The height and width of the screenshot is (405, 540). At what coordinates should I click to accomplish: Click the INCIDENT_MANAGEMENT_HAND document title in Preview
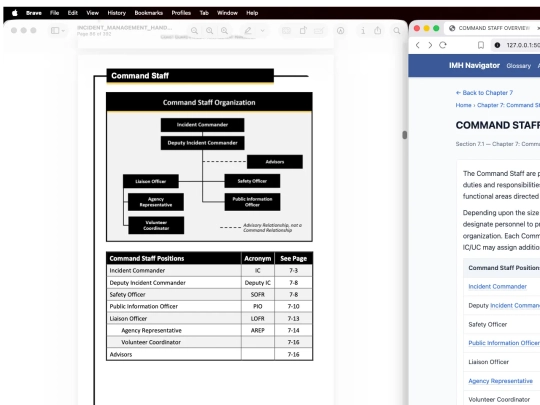tap(124, 28)
